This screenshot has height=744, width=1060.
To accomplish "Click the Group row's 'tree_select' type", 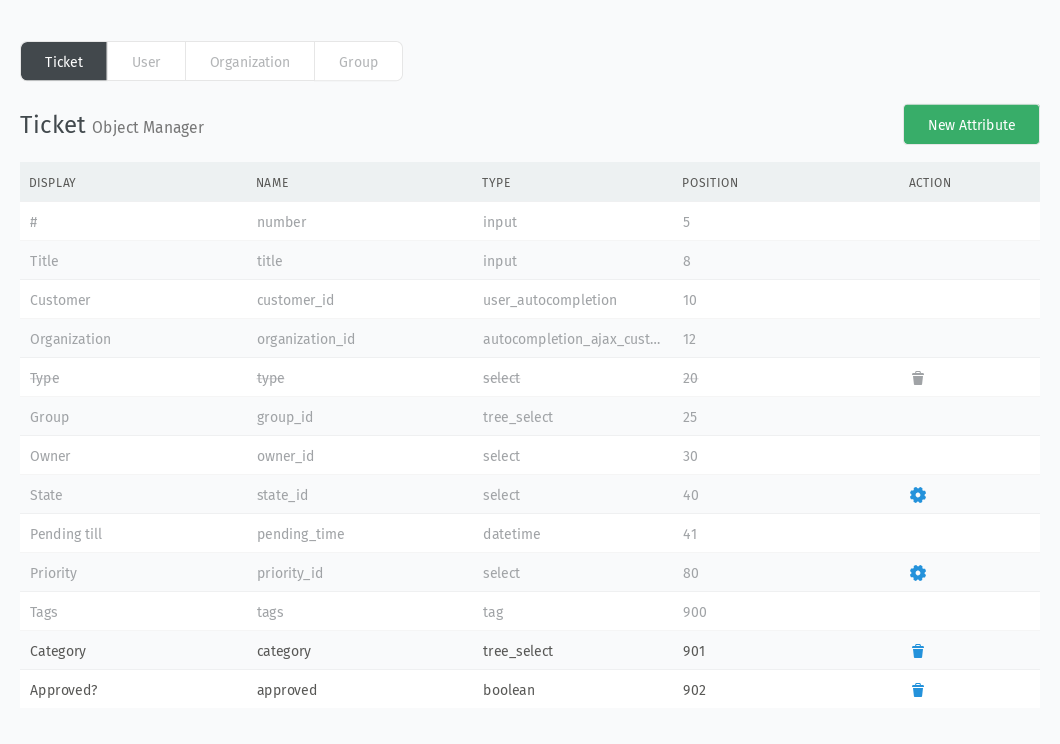I will pyautogui.click(x=518, y=417).
